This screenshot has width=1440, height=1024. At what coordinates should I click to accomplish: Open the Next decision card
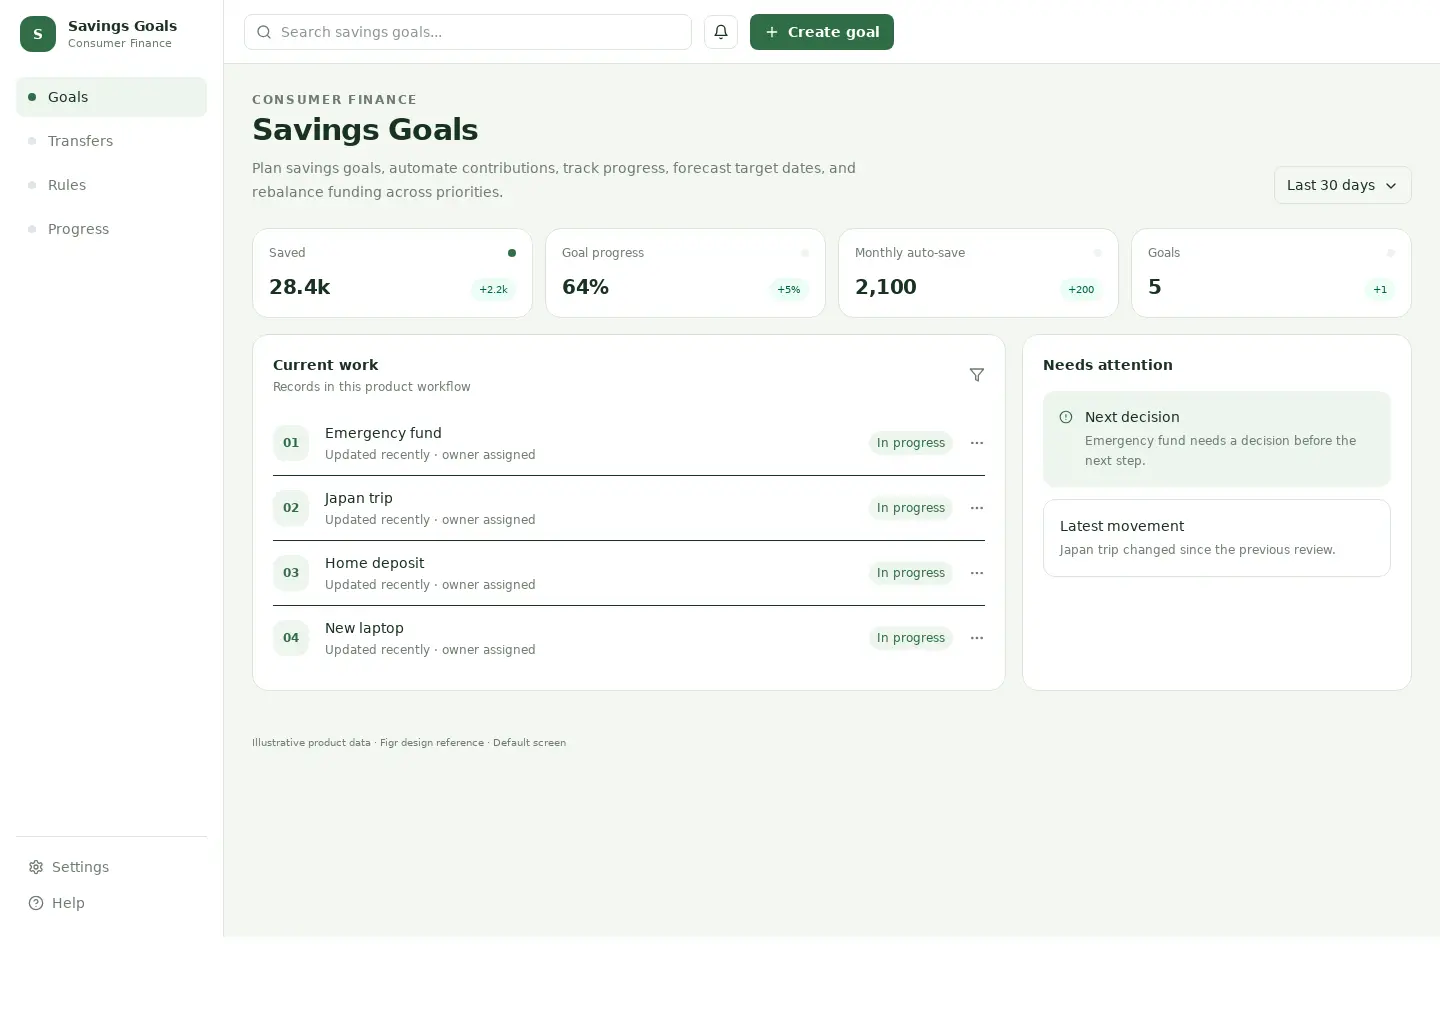coord(1217,439)
